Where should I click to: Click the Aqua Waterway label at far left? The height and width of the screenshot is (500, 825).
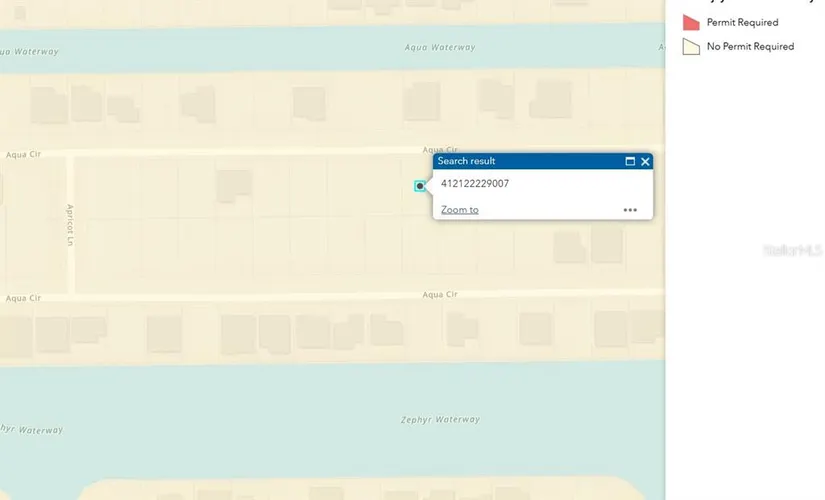click(28, 51)
